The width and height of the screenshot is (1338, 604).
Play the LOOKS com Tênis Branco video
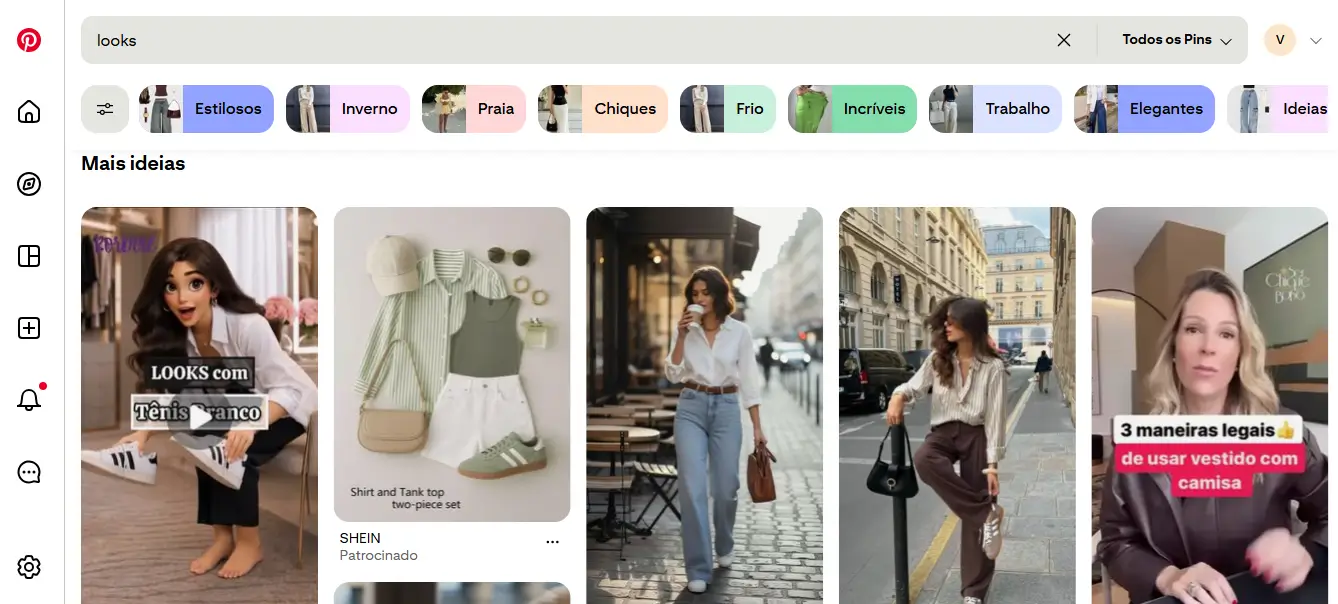201,418
